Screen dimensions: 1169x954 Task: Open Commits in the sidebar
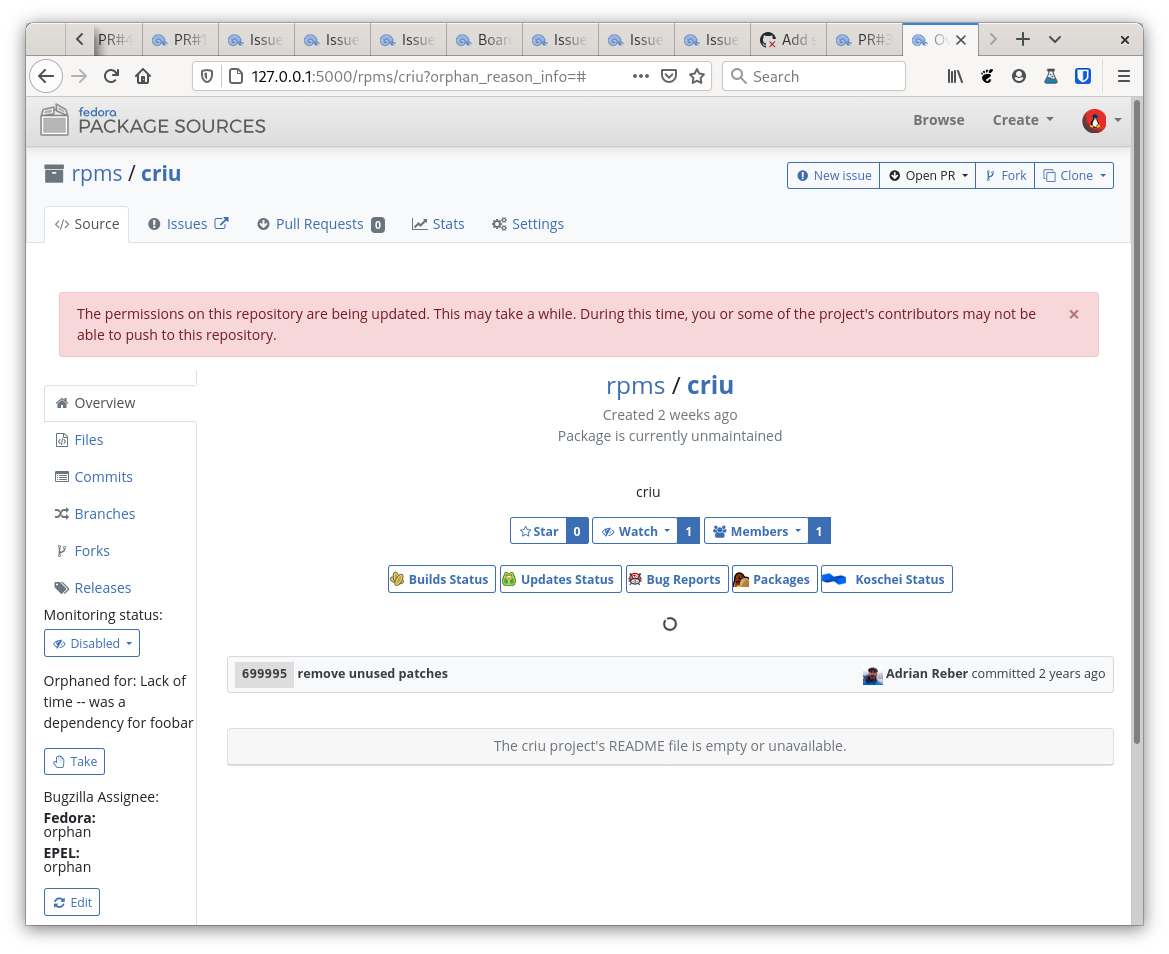(94, 477)
